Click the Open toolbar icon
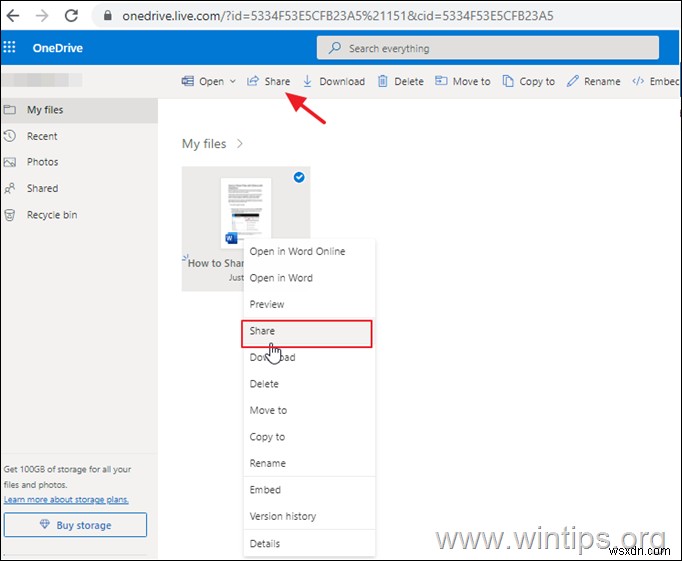 [187, 81]
